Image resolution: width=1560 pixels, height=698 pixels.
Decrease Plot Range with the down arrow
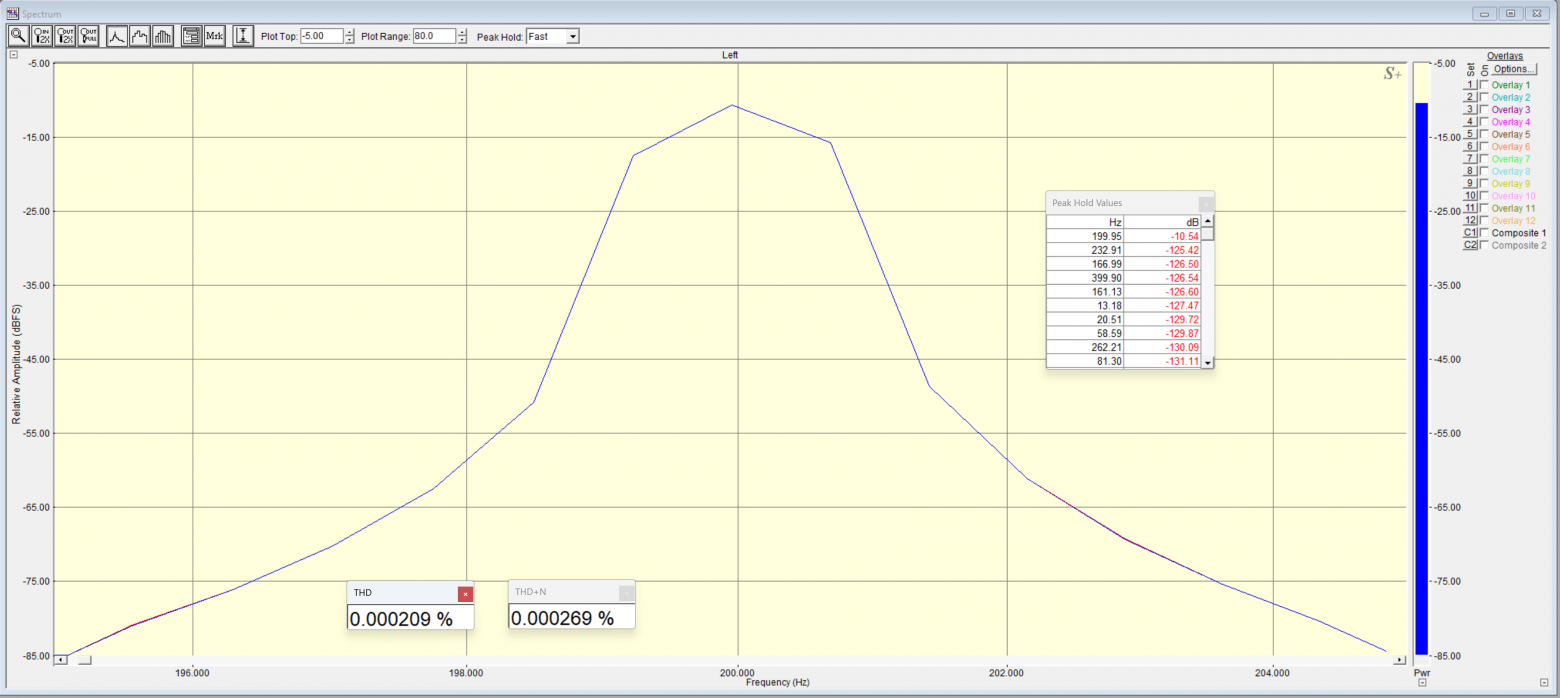point(462,40)
